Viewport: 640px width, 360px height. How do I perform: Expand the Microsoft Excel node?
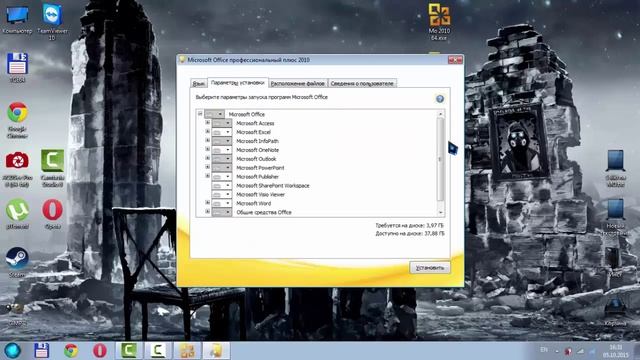207,131
